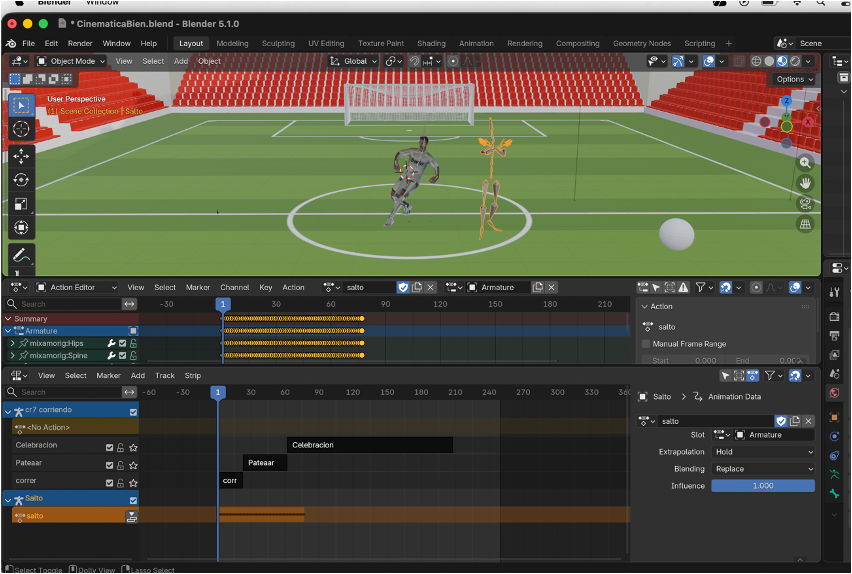Select the Celebracion NLA strip

(369, 445)
